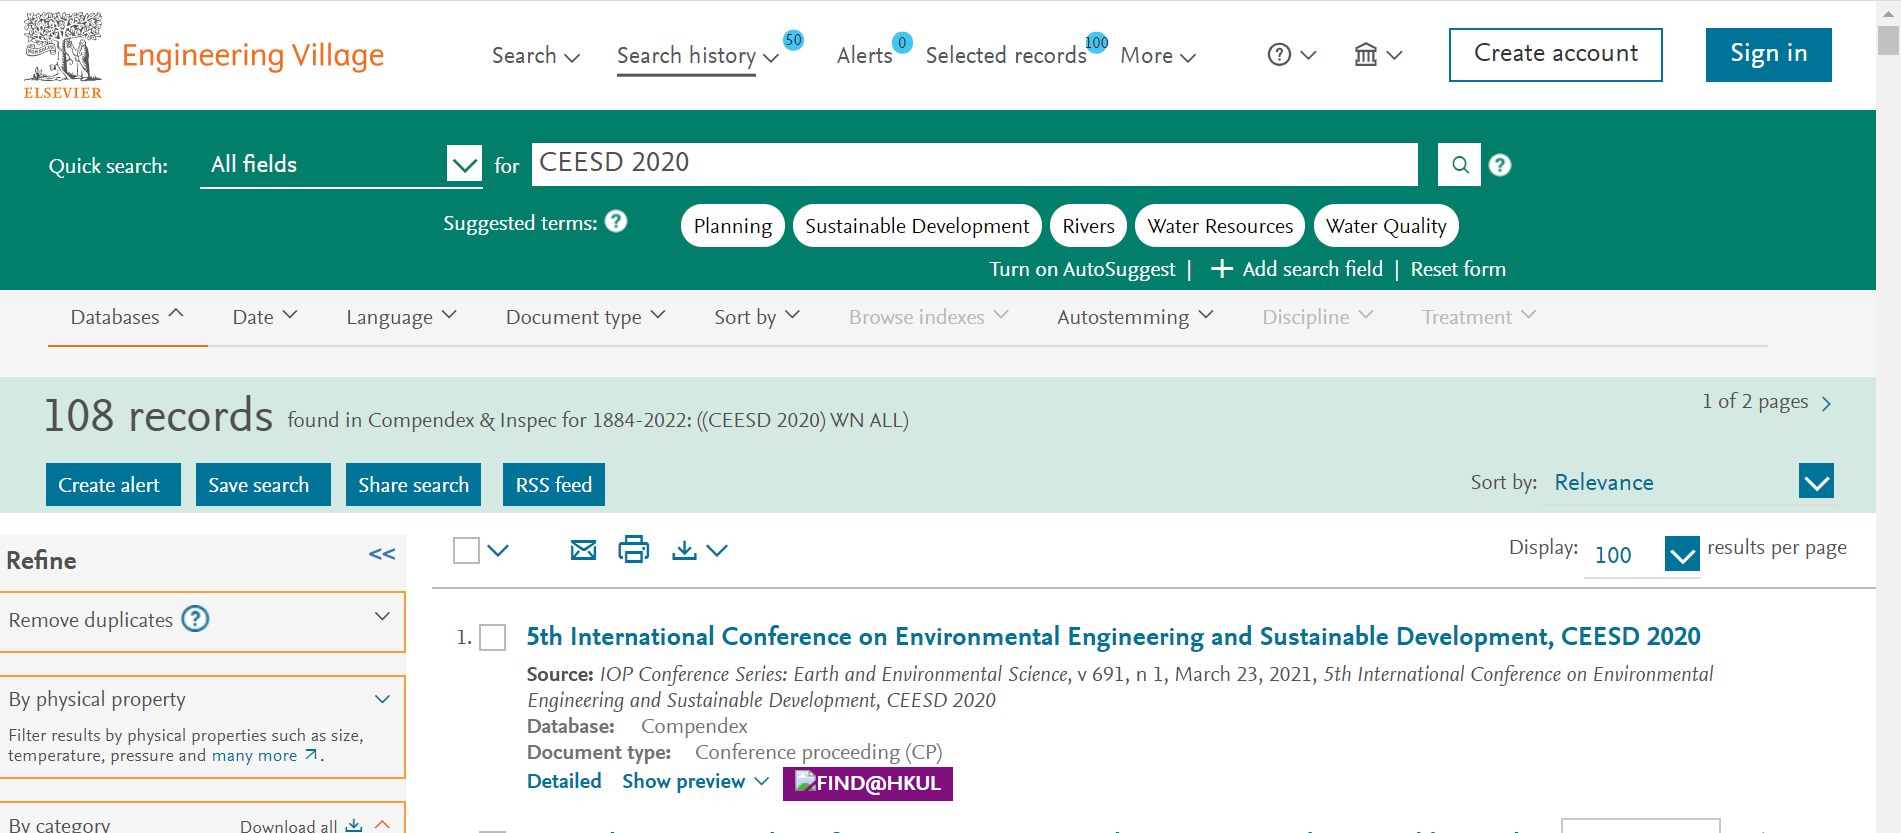Open the Search history menu
This screenshot has height=833, width=1901.
point(696,56)
